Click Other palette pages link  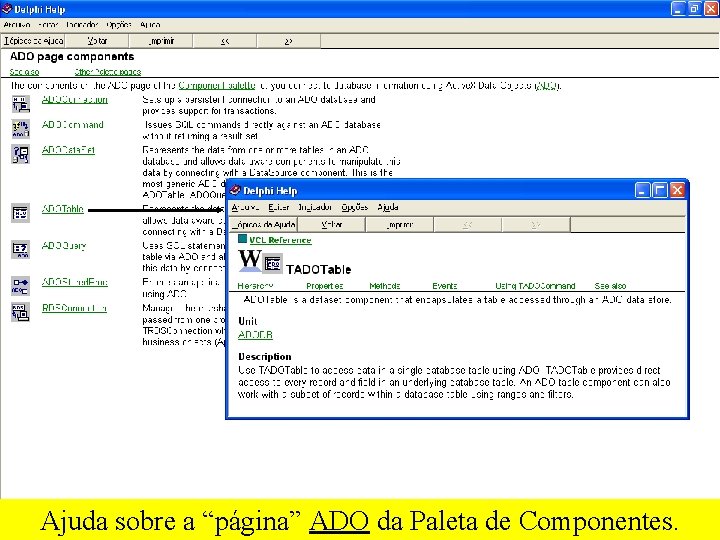pos(108,72)
